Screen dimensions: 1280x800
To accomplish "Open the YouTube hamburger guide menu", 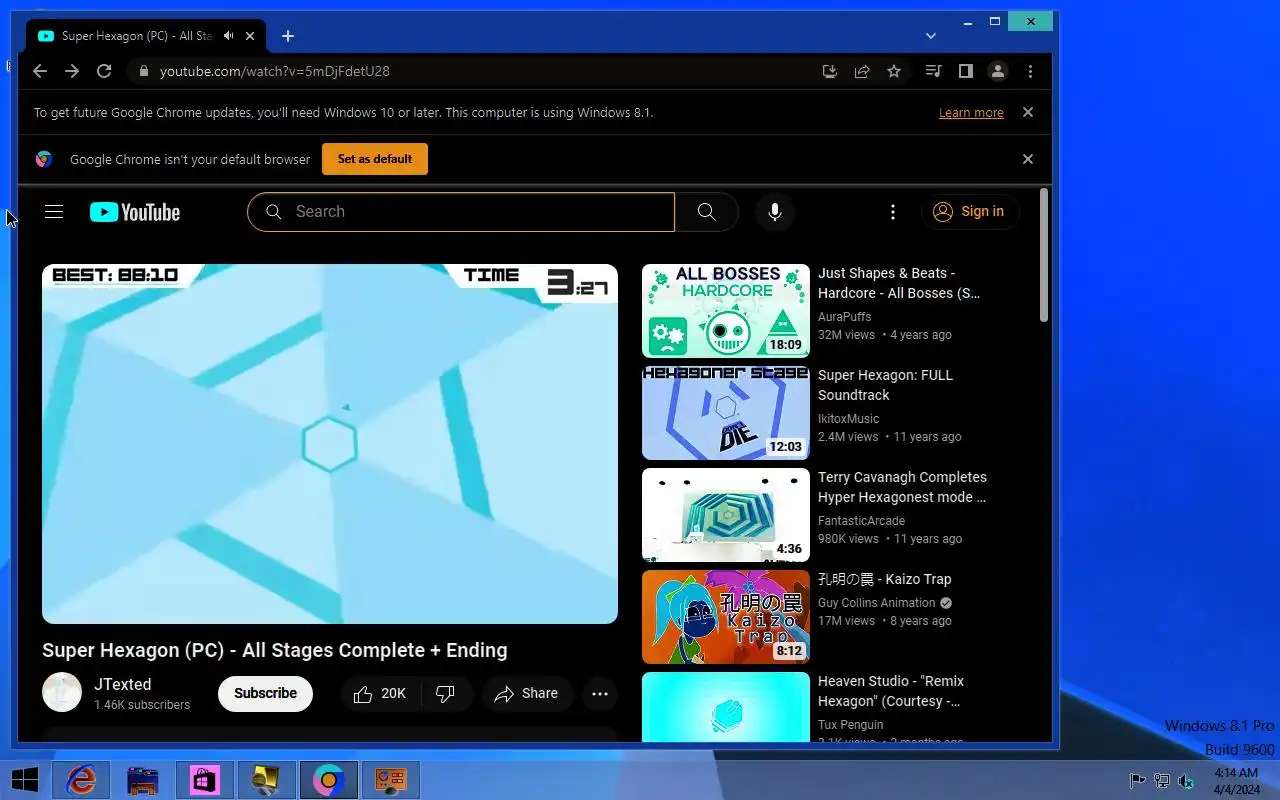I will coord(54,212).
